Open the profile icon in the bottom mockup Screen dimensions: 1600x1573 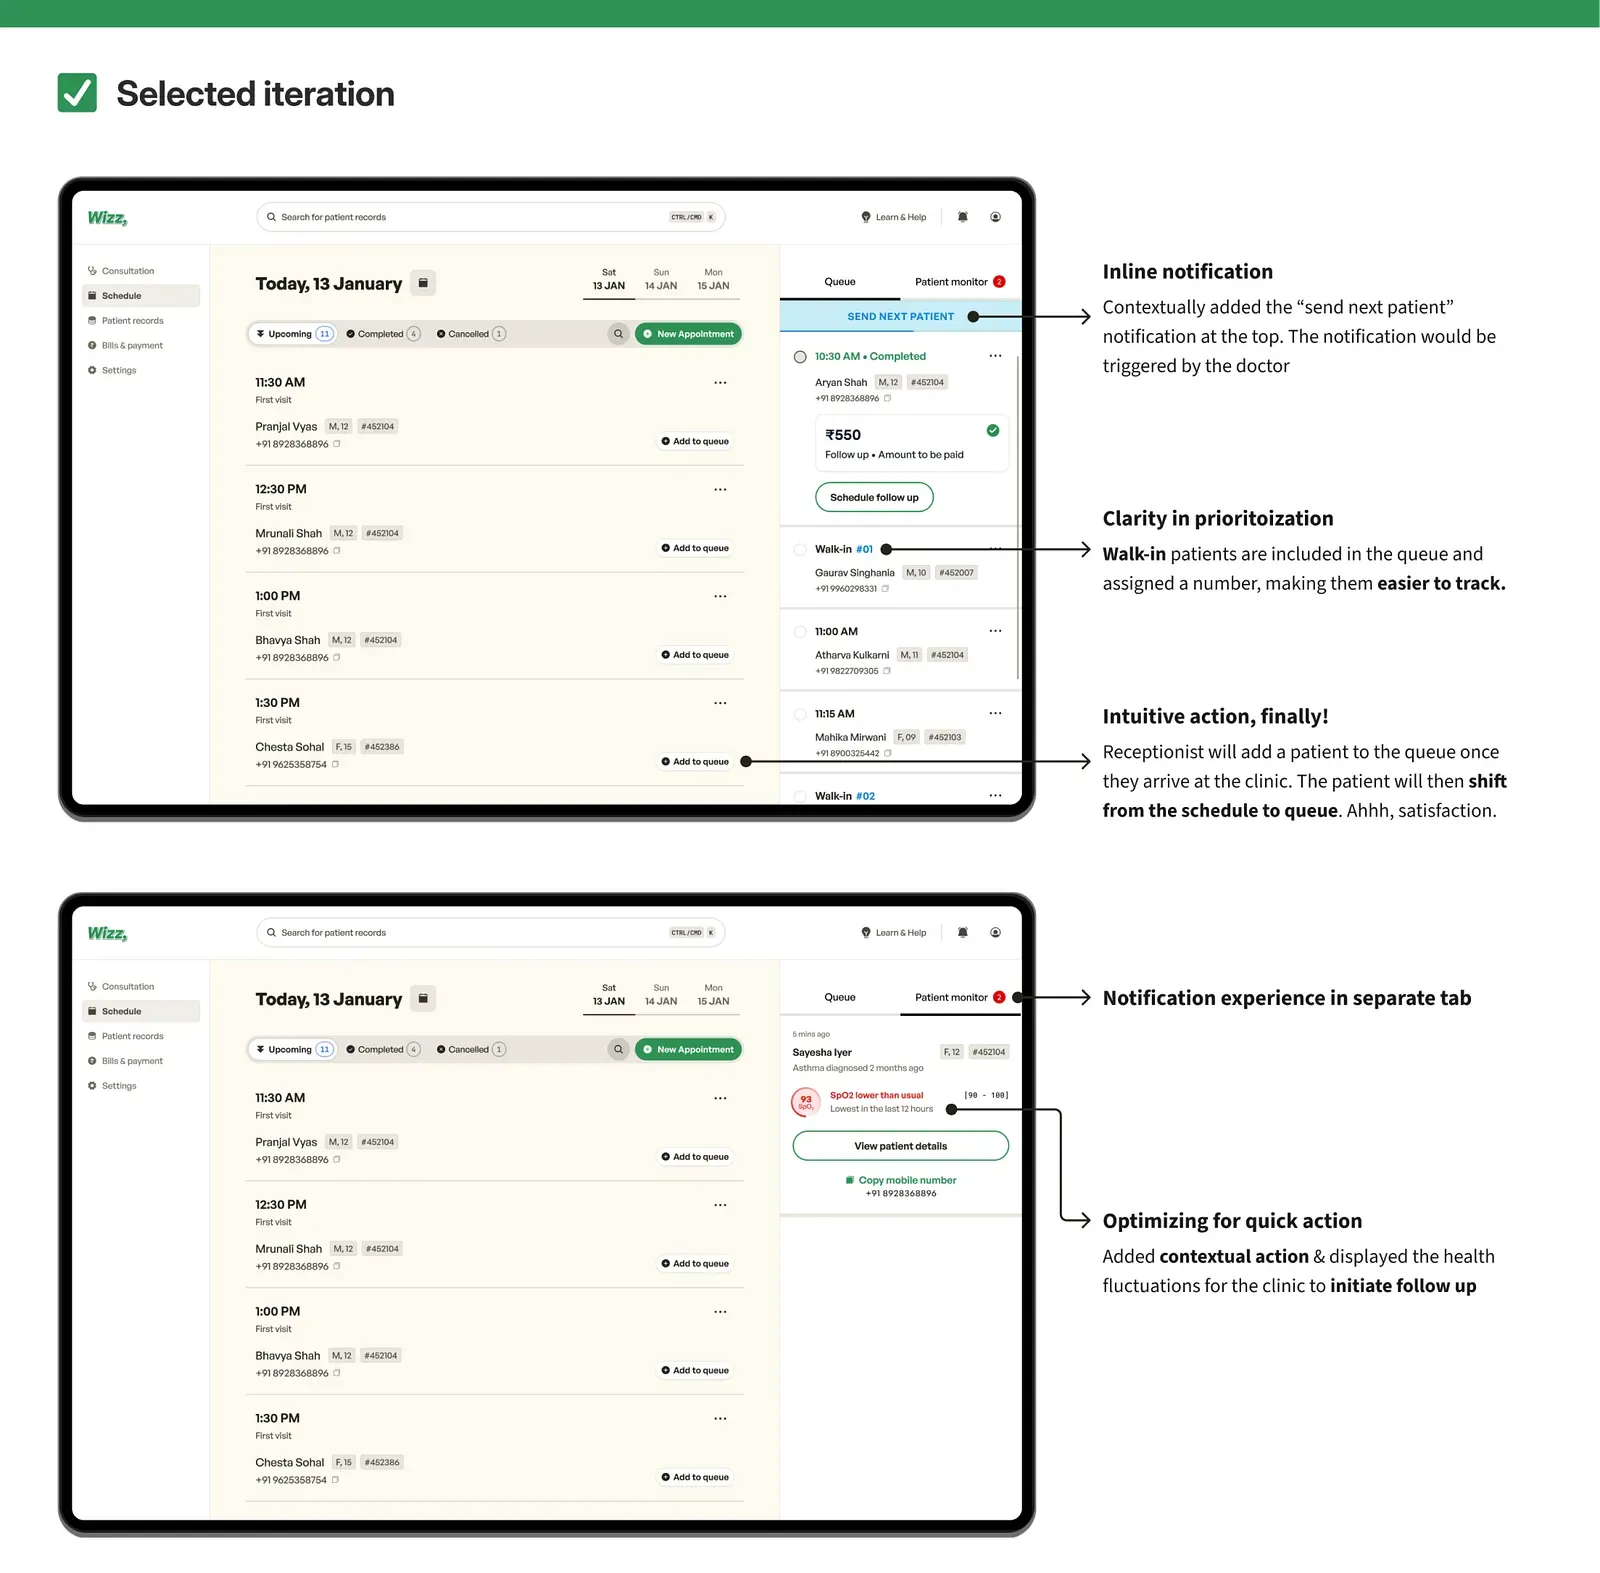pos(996,932)
